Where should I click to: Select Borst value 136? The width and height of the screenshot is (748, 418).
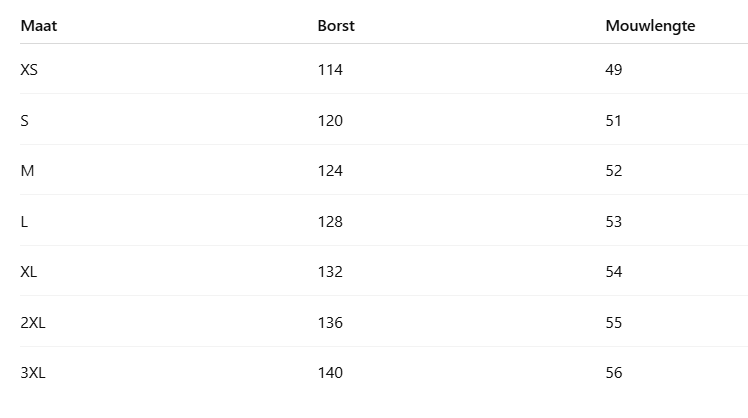point(330,323)
